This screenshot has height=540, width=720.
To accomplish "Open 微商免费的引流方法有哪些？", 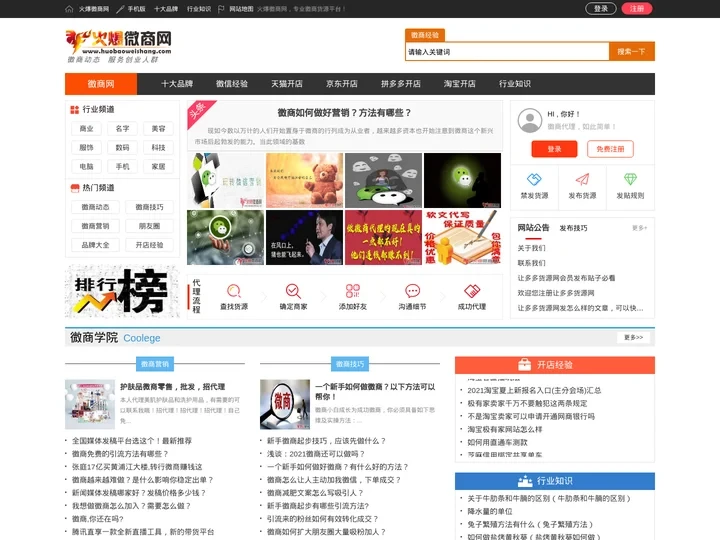I will [x=120, y=454].
